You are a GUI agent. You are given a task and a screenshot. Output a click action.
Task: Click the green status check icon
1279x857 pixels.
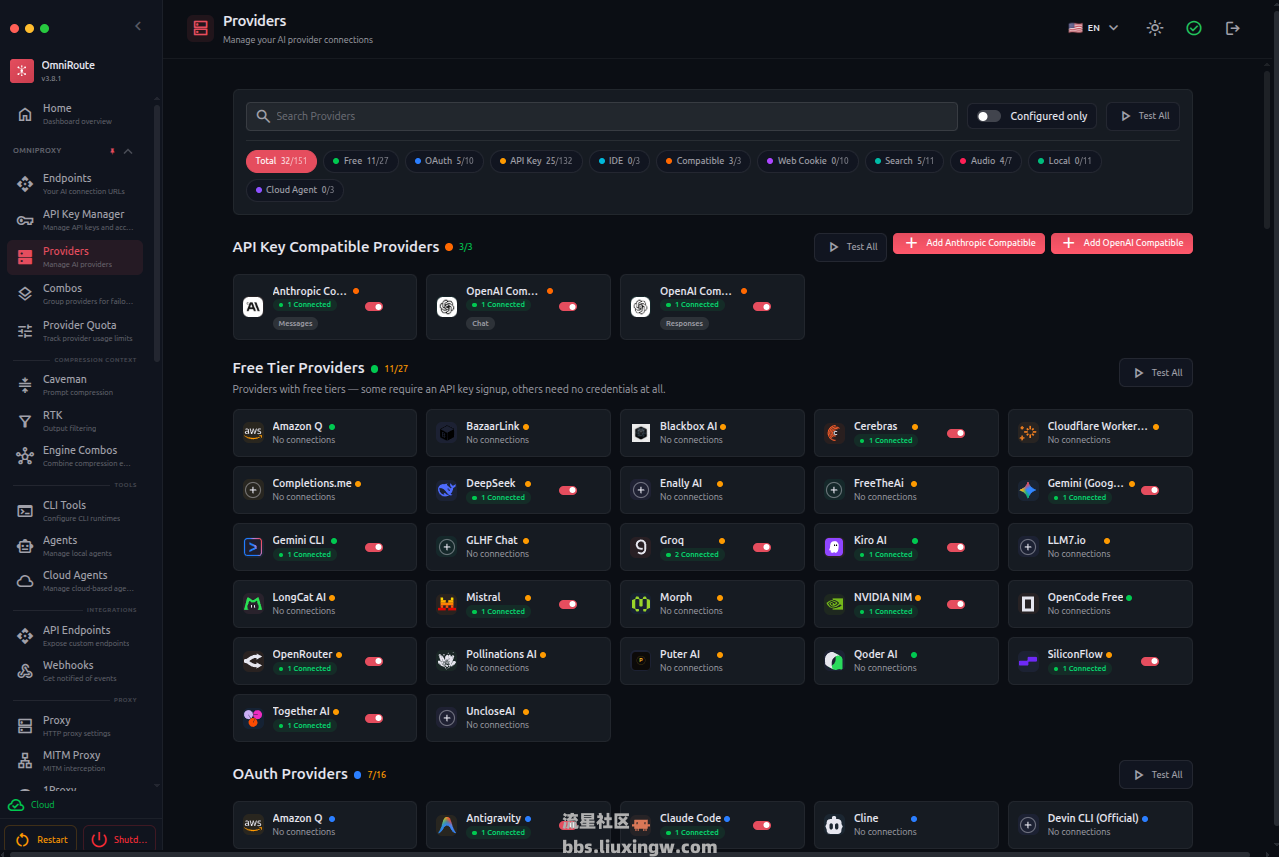click(x=1194, y=28)
